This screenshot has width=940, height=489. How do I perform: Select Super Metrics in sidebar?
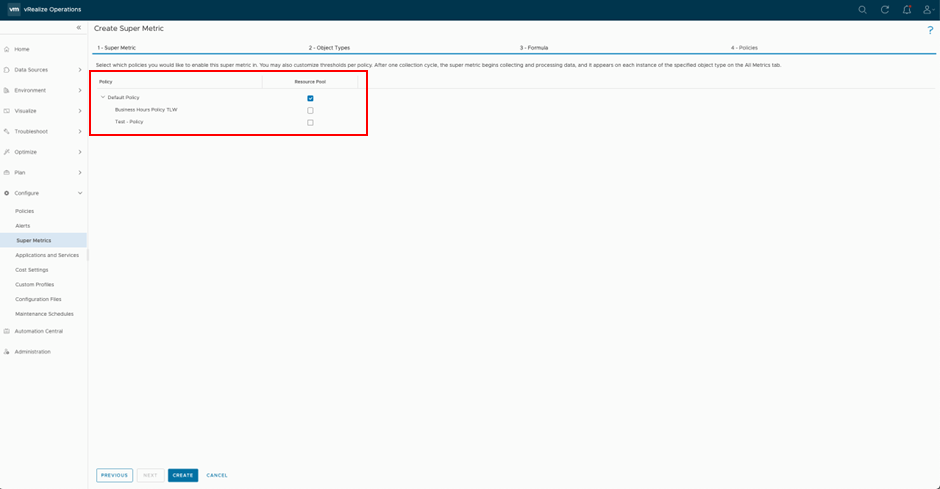(43, 240)
